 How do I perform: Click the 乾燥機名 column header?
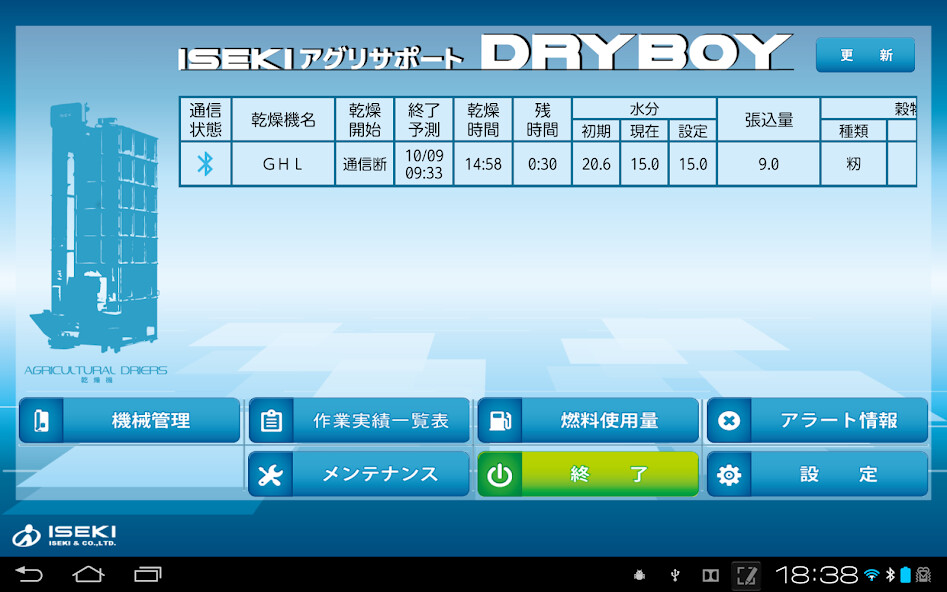coord(283,120)
